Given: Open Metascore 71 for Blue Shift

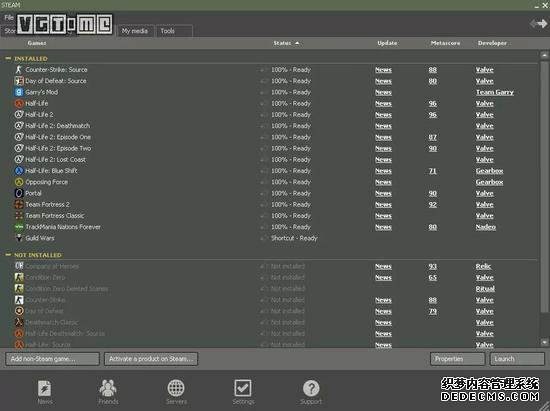Looking at the screenshot, I should tap(432, 170).
